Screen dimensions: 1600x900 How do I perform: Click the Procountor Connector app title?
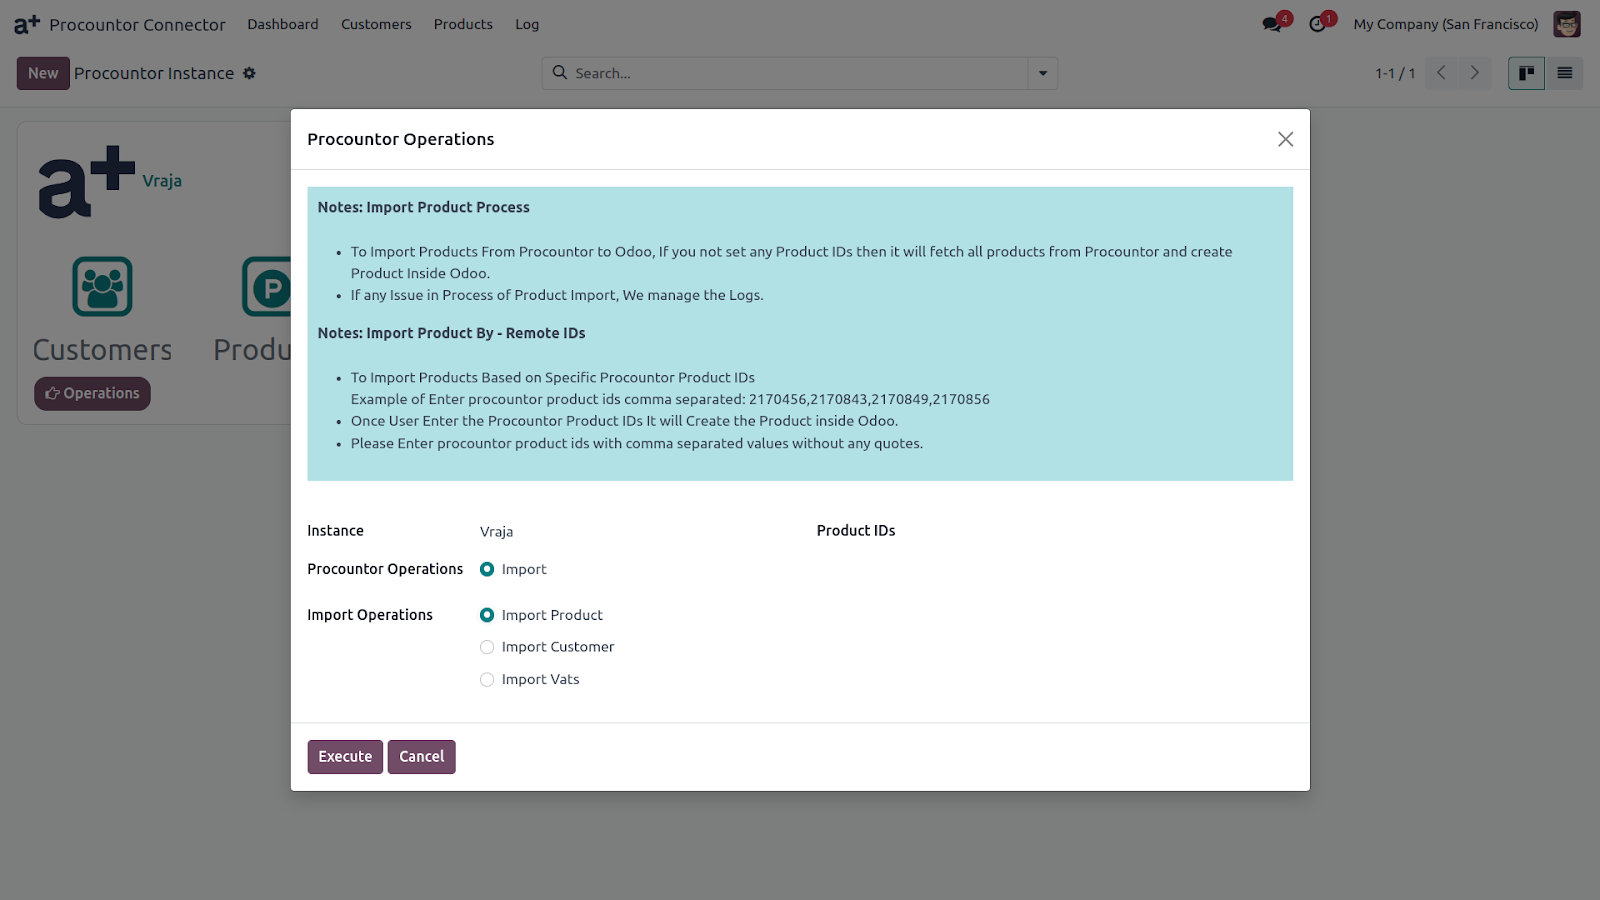(x=137, y=24)
